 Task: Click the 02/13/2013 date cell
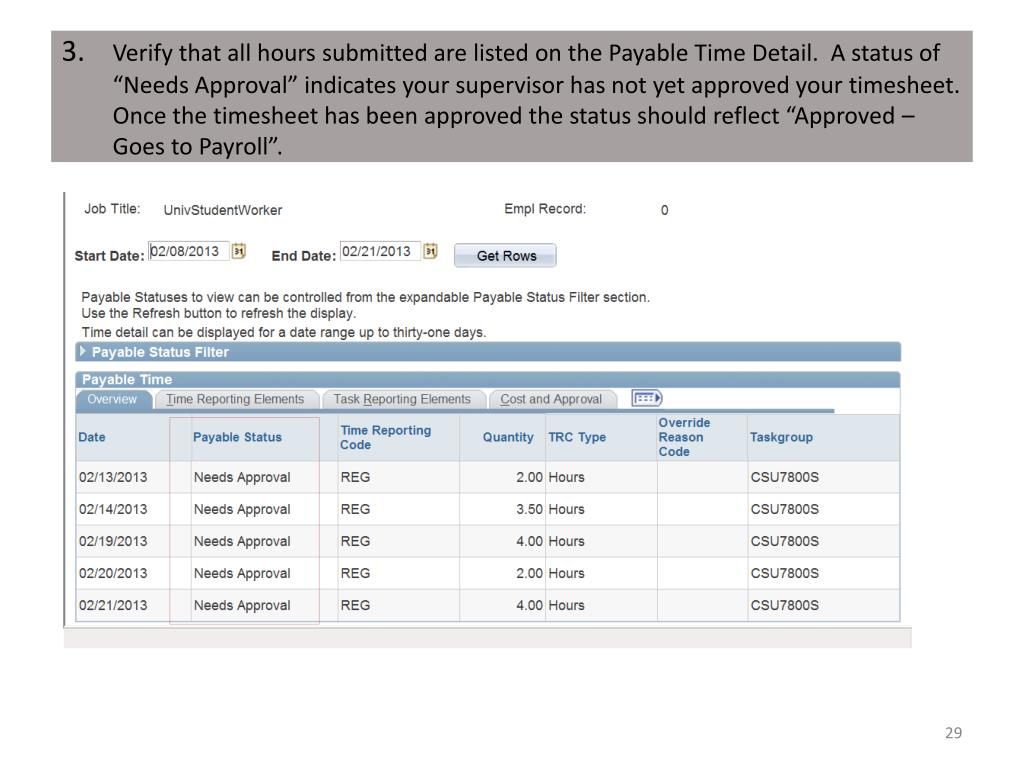pyautogui.click(x=113, y=477)
